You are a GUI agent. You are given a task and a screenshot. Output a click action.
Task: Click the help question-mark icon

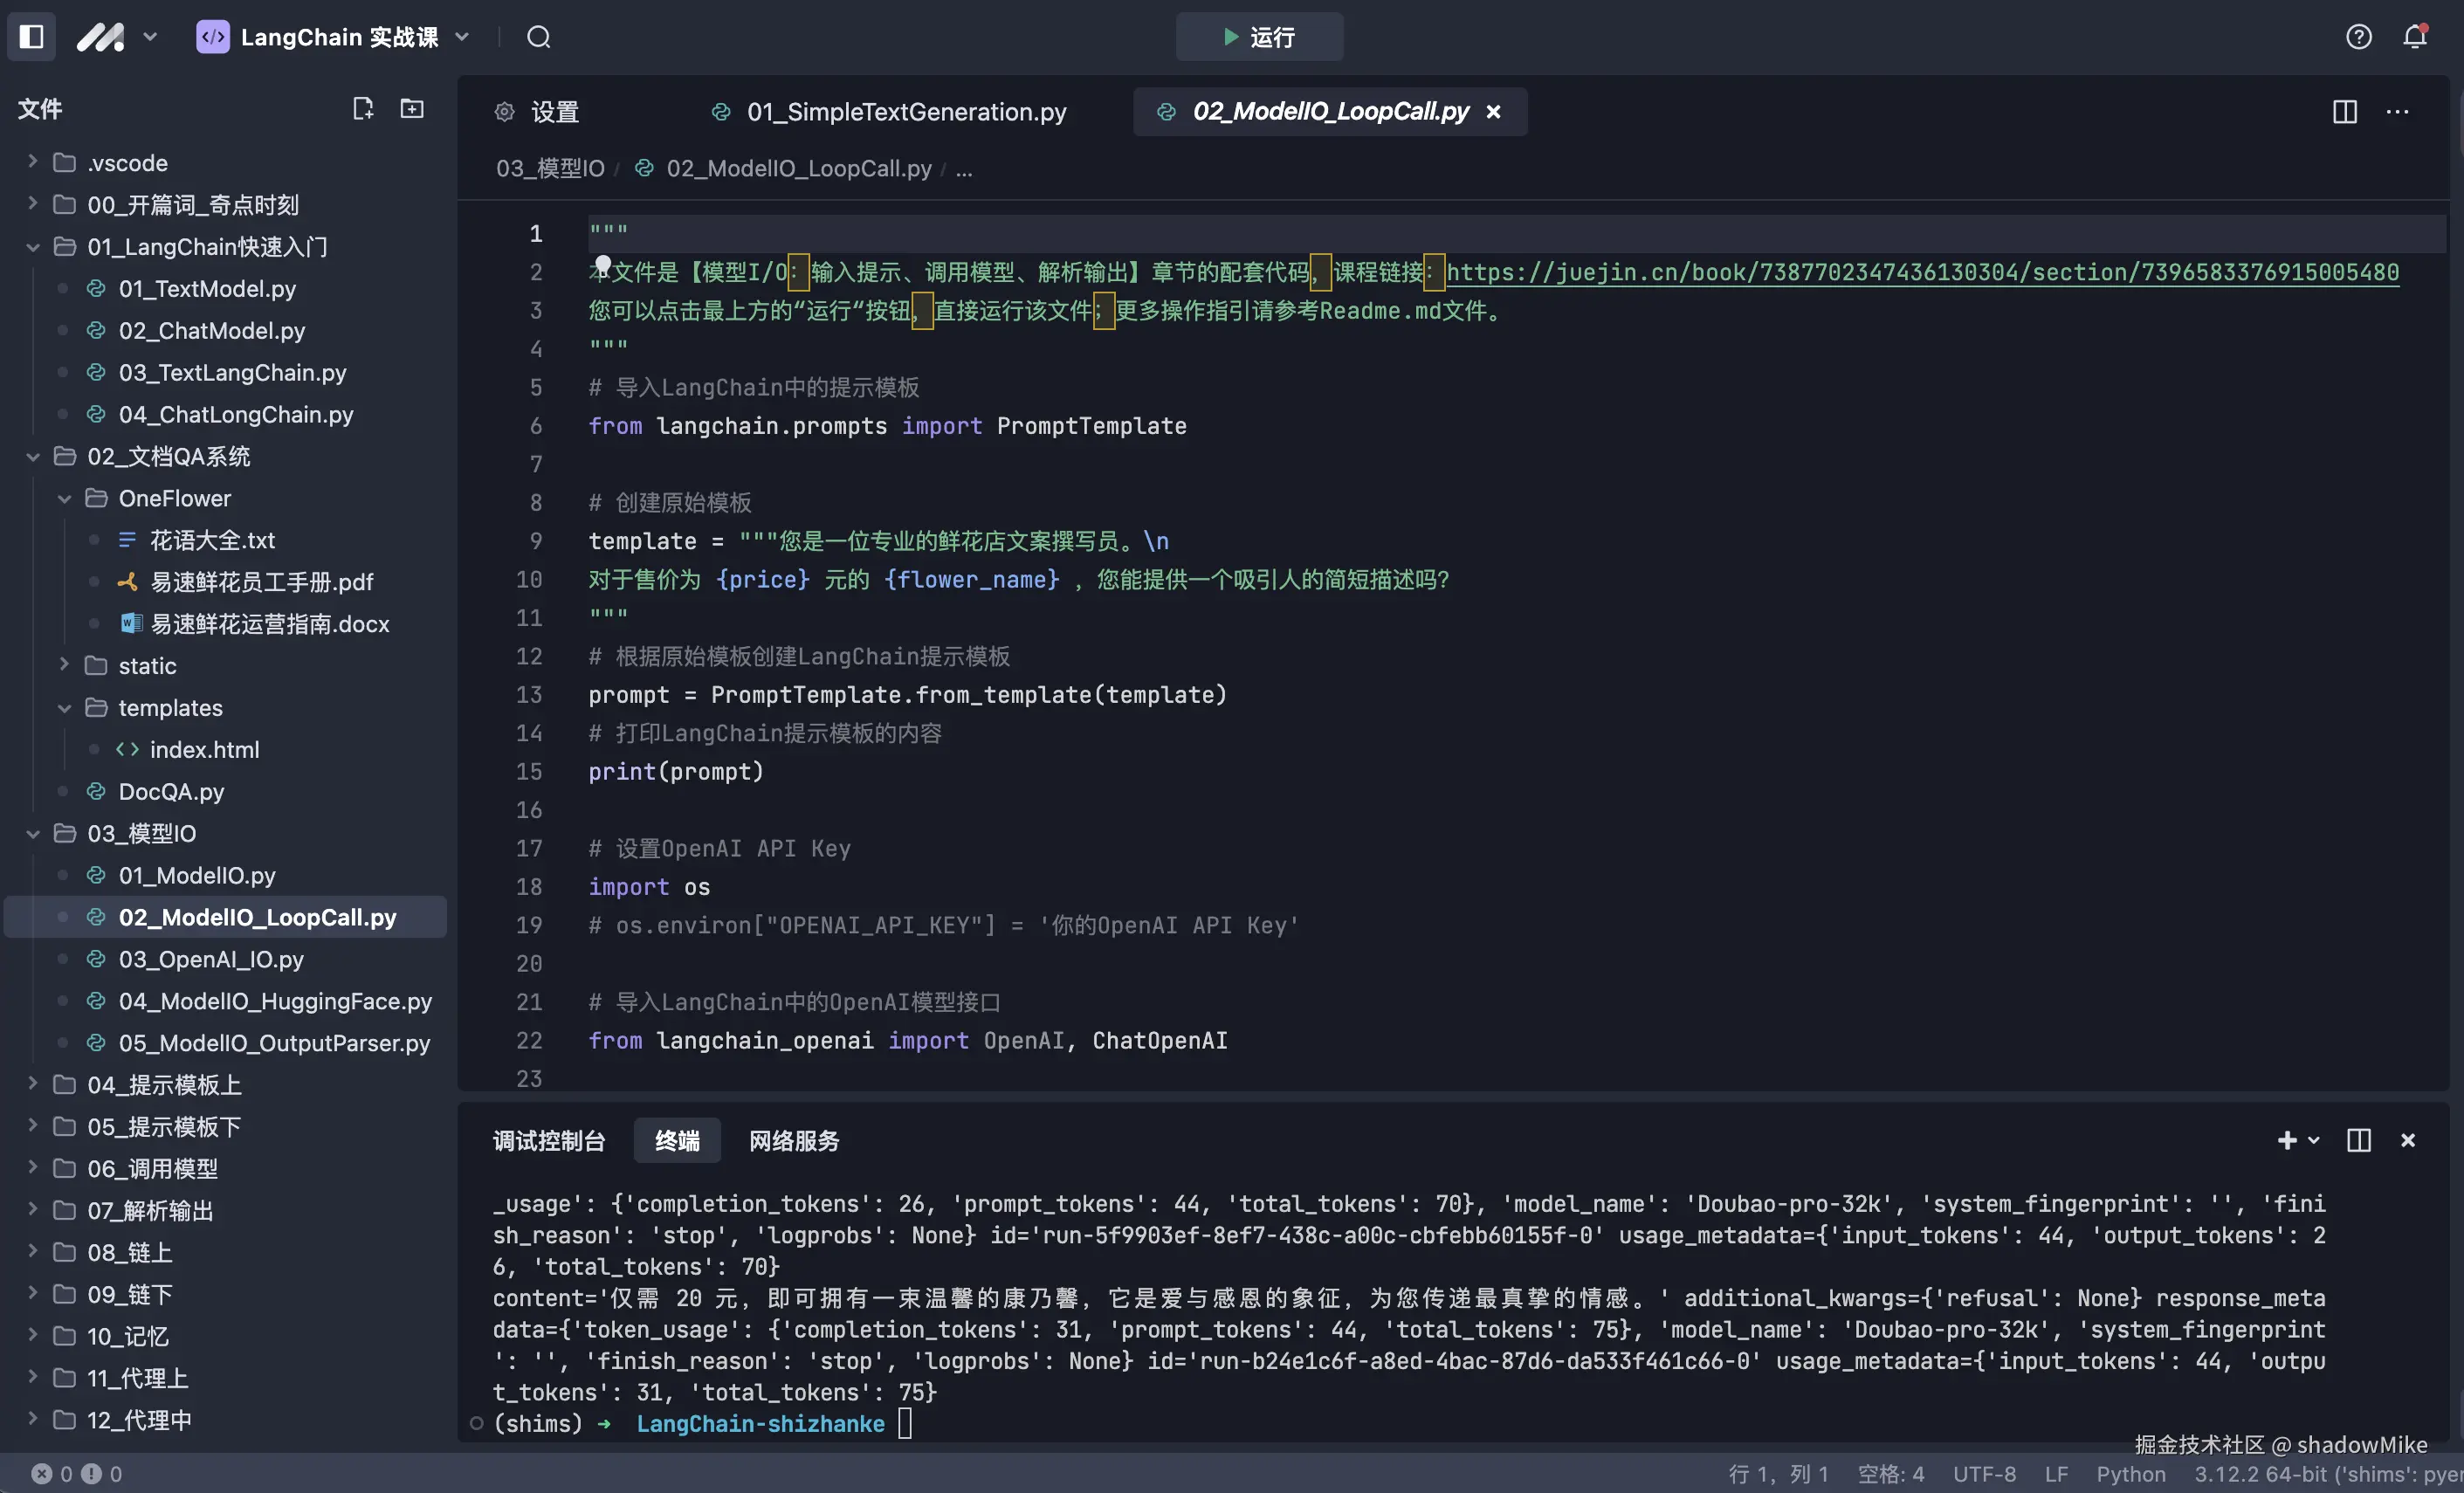[2359, 36]
